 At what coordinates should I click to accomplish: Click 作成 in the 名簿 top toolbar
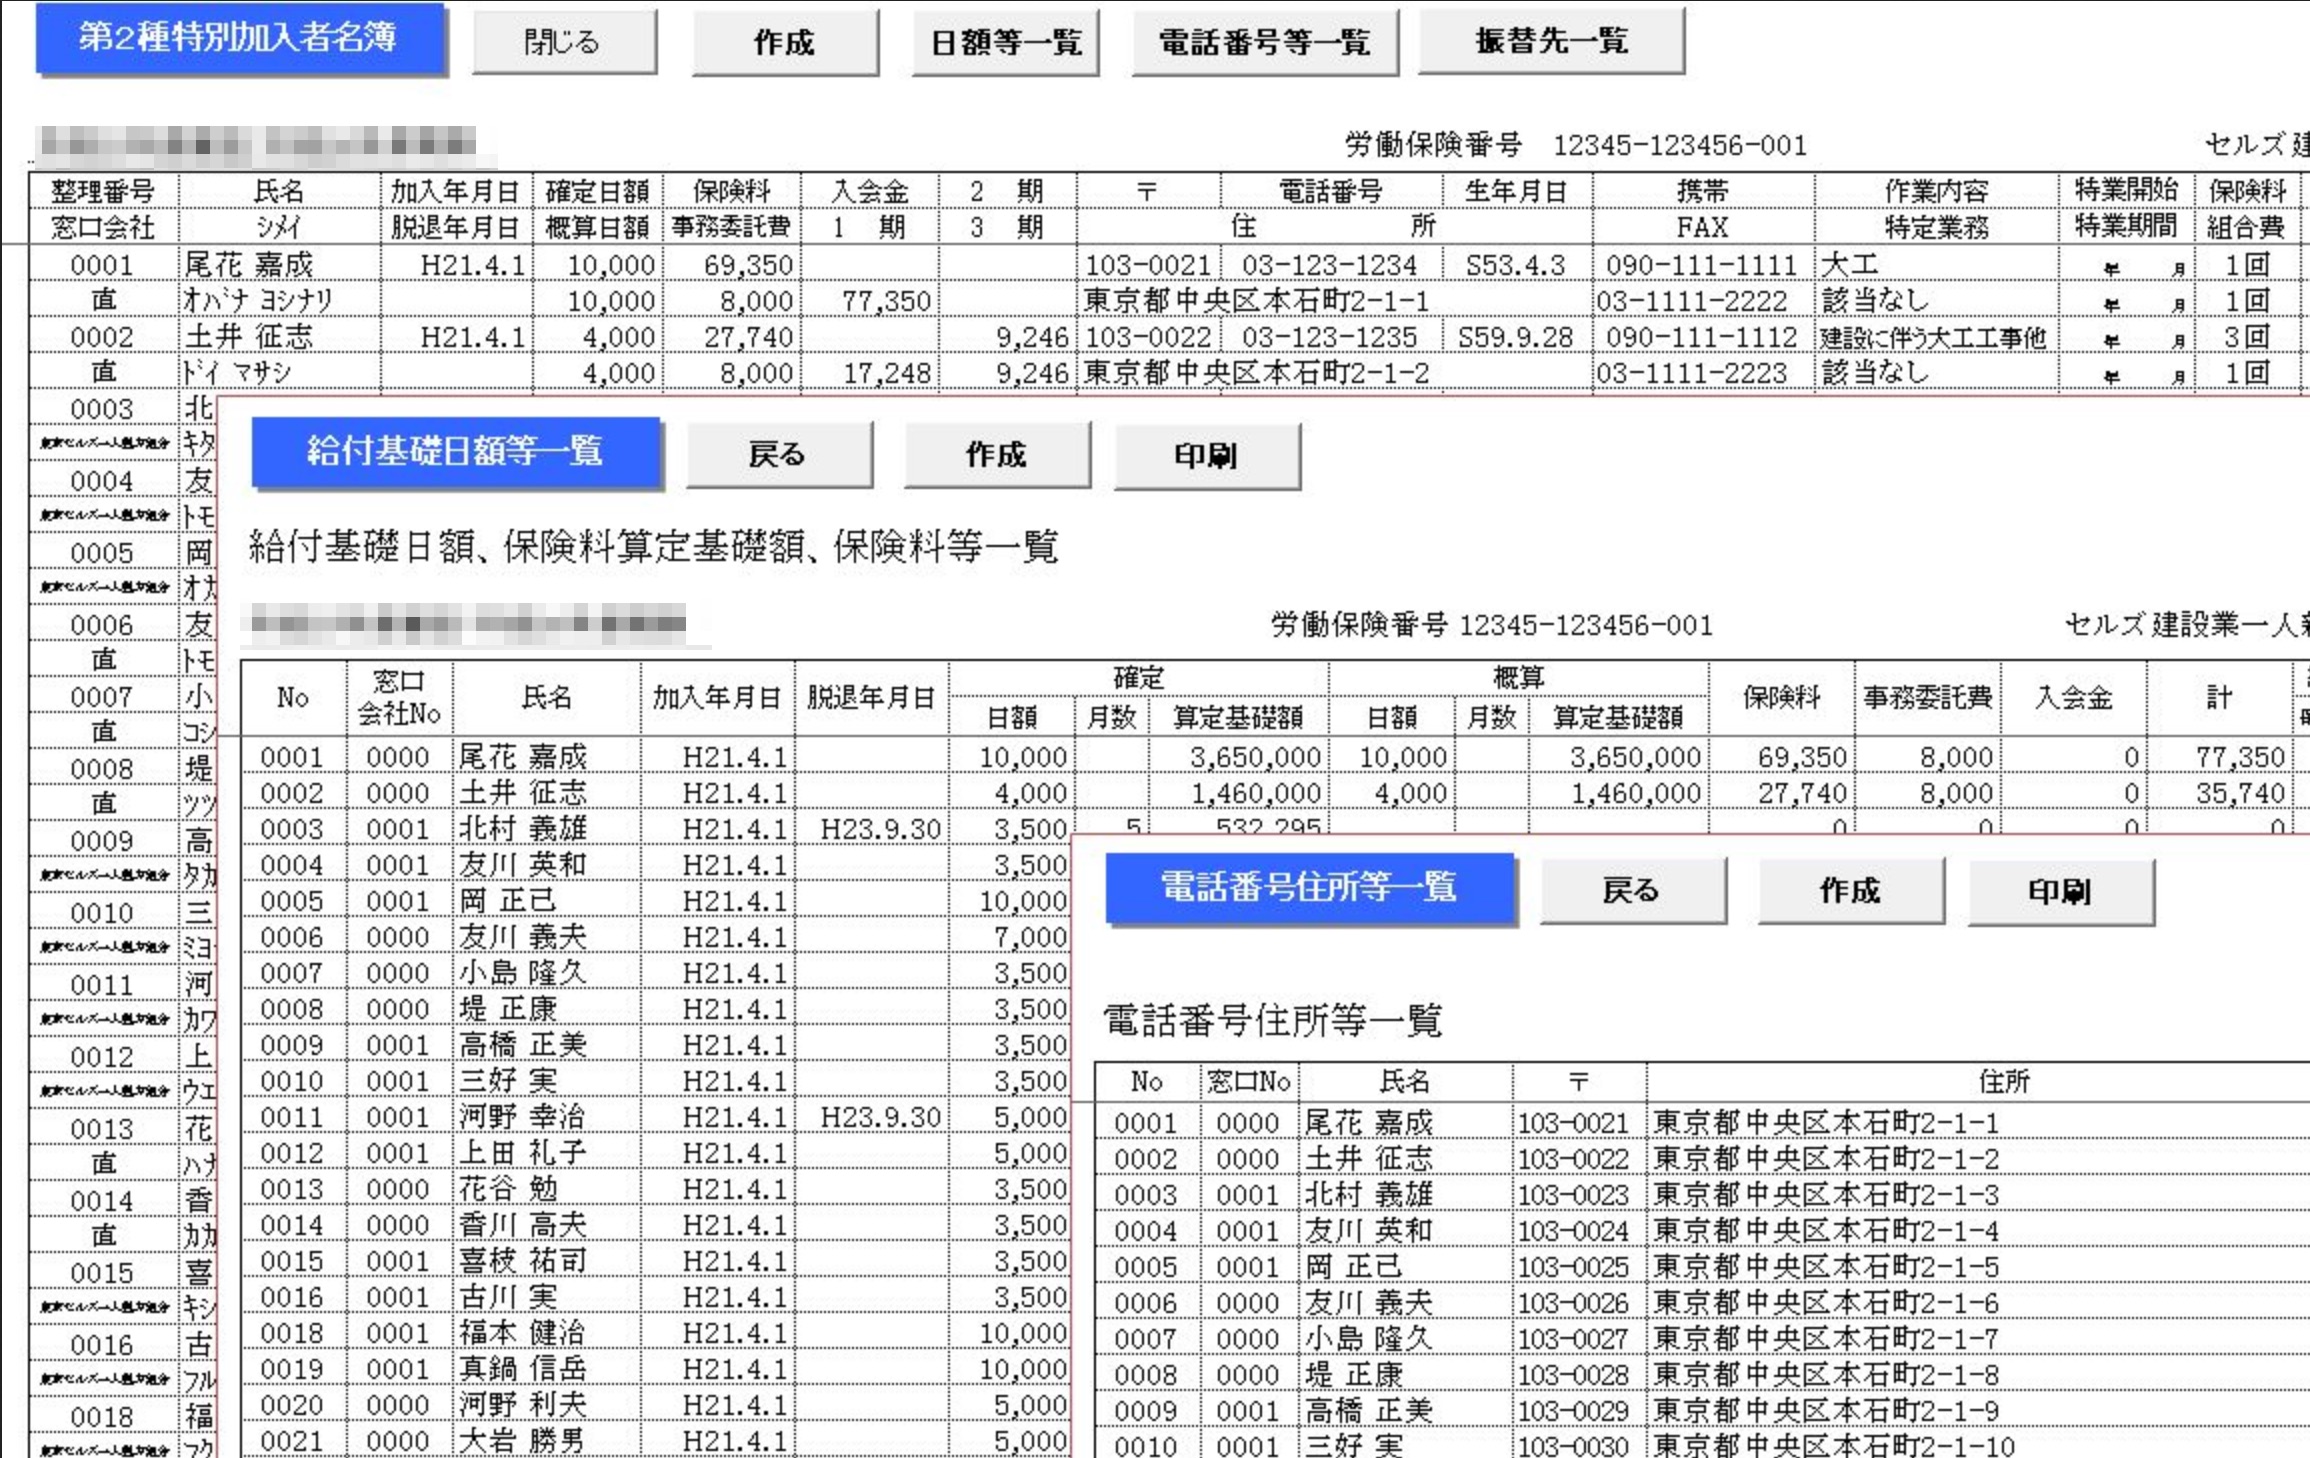785,42
